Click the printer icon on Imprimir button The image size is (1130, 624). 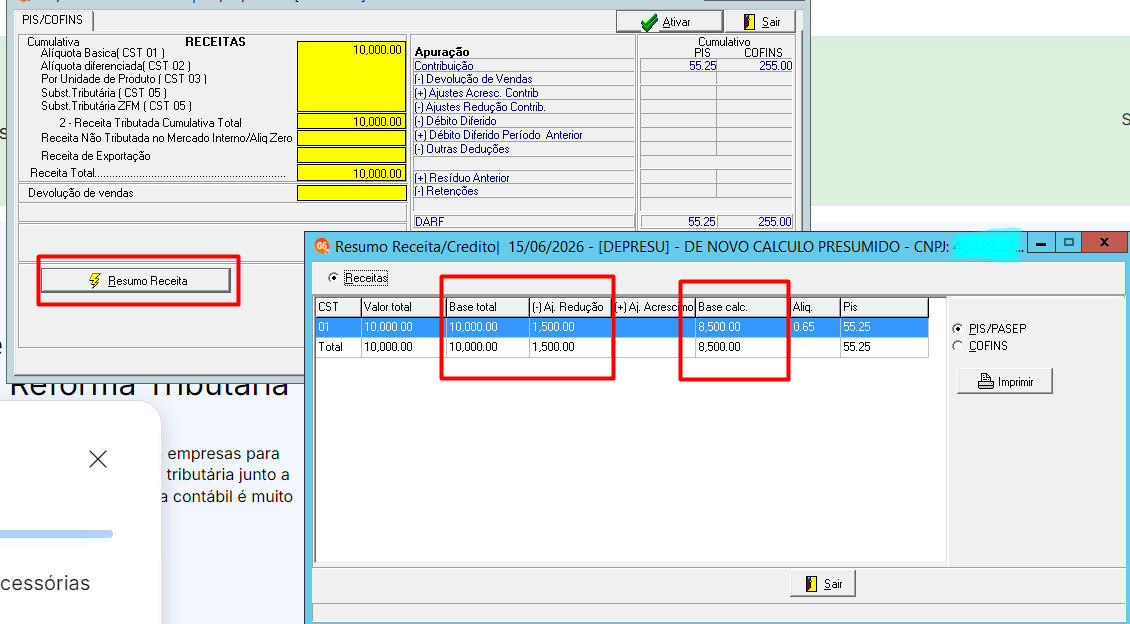[985, 381]
